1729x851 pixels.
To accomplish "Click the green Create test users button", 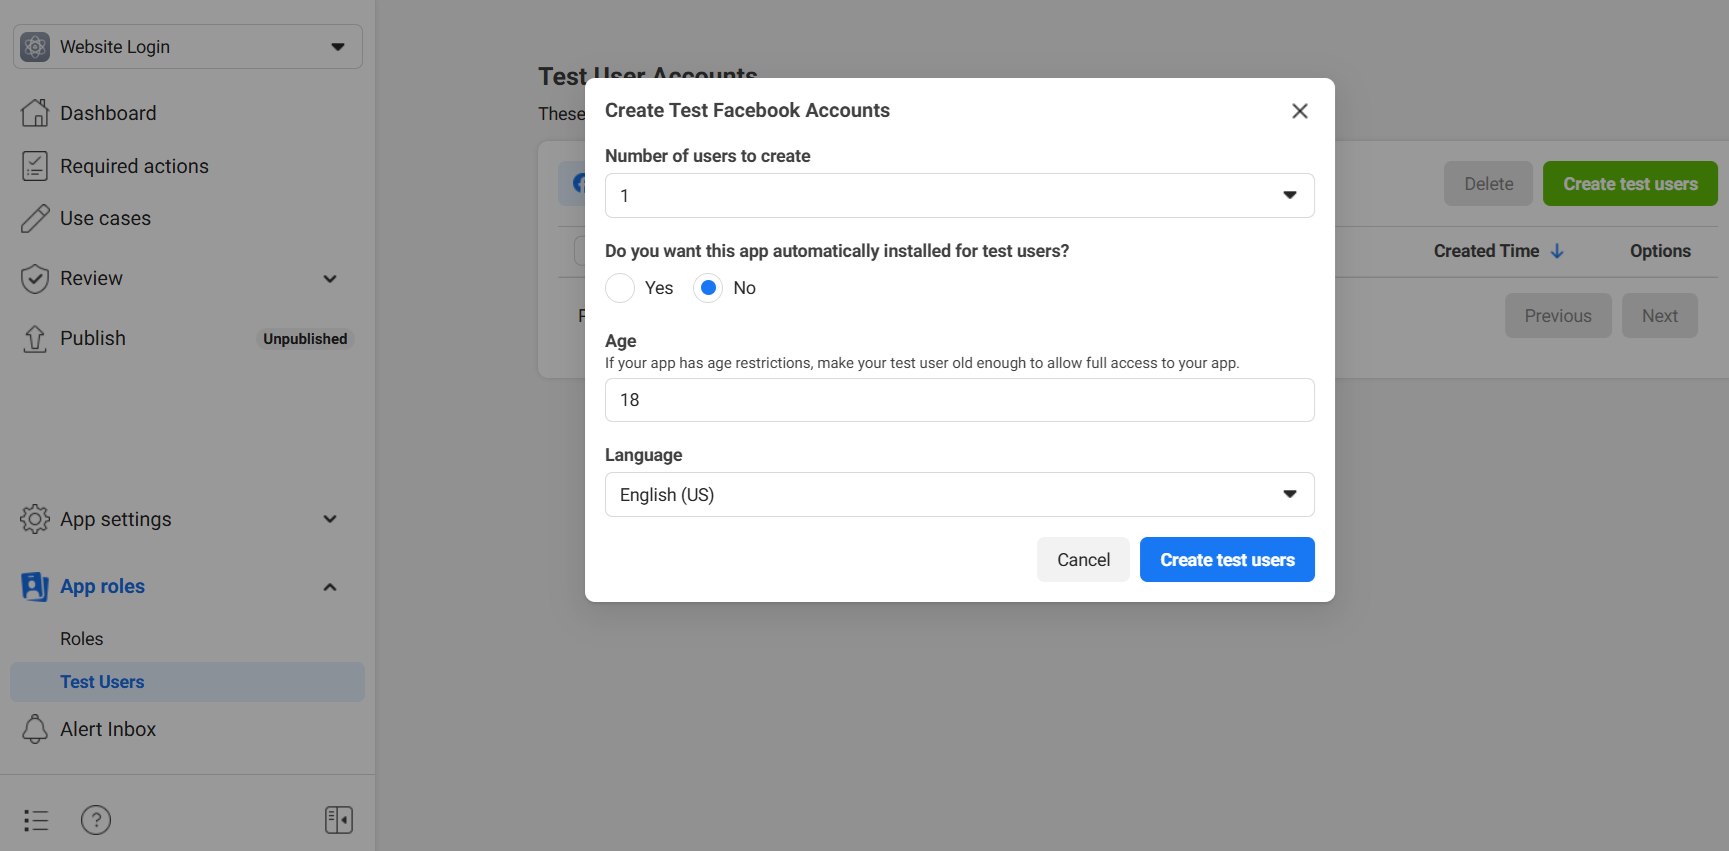I will pyautogui.click(x=1630, y=184).
